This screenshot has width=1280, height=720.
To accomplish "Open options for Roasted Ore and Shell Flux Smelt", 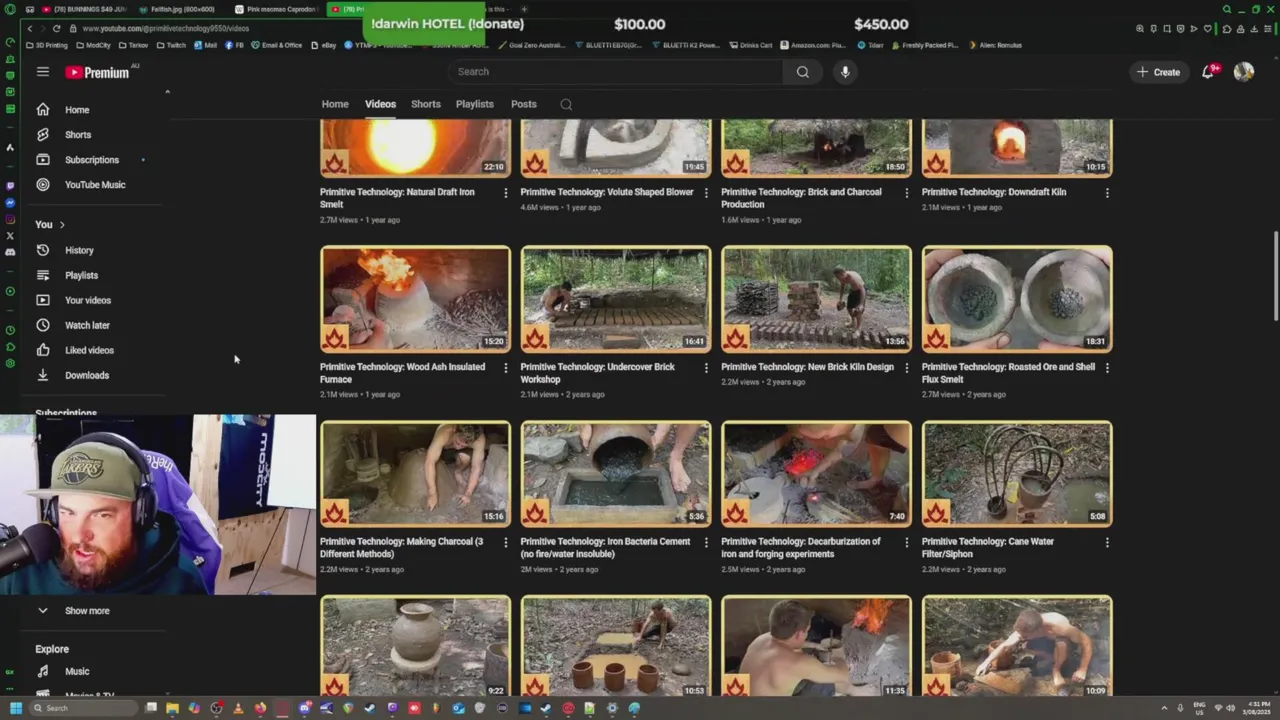I will pyautogui.click(x=1107, y=368).
